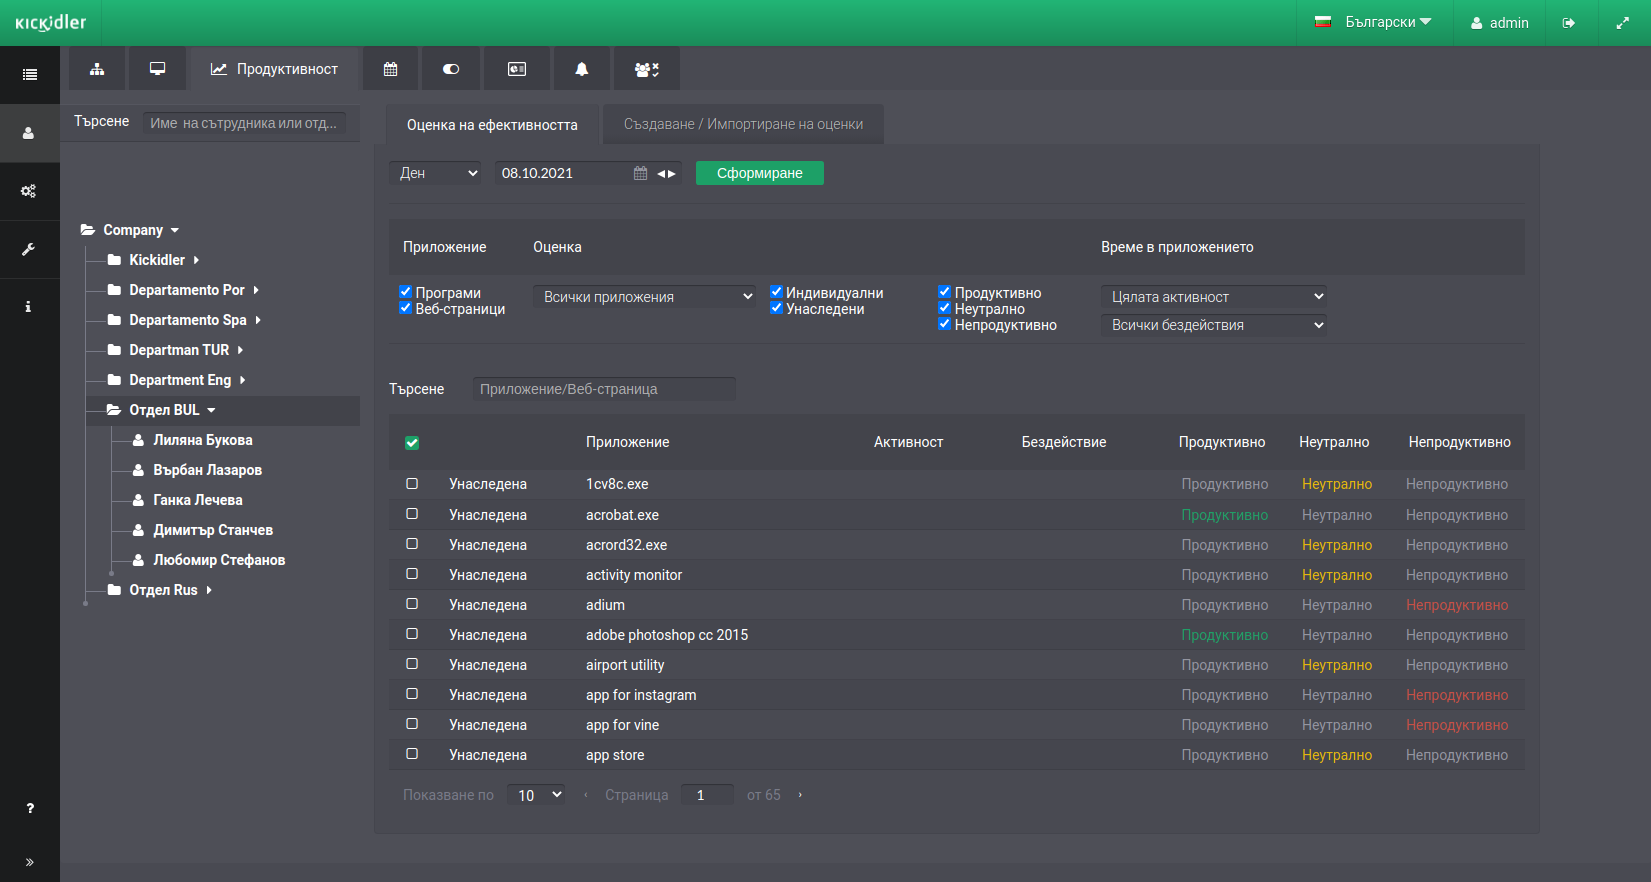
Task: Go to the next page arrow
Action: click(x=800, y=795)
